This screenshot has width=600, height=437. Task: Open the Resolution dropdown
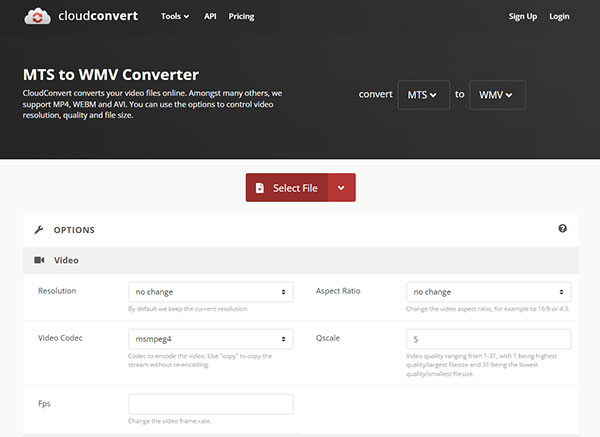[211, 292]
